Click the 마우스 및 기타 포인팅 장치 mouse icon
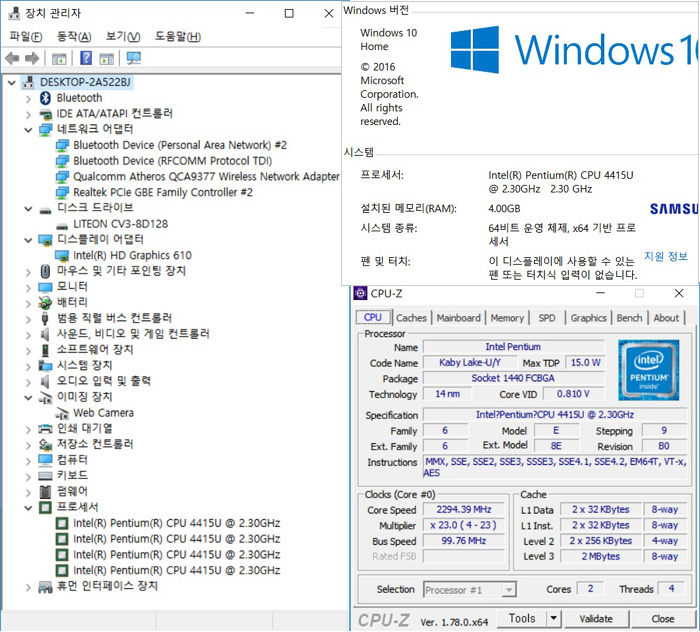 45,271
